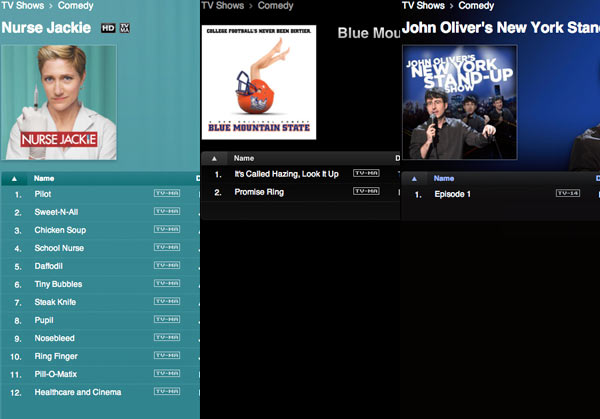Click the TV-MA badge on the Pilot row

click(166, 193)
